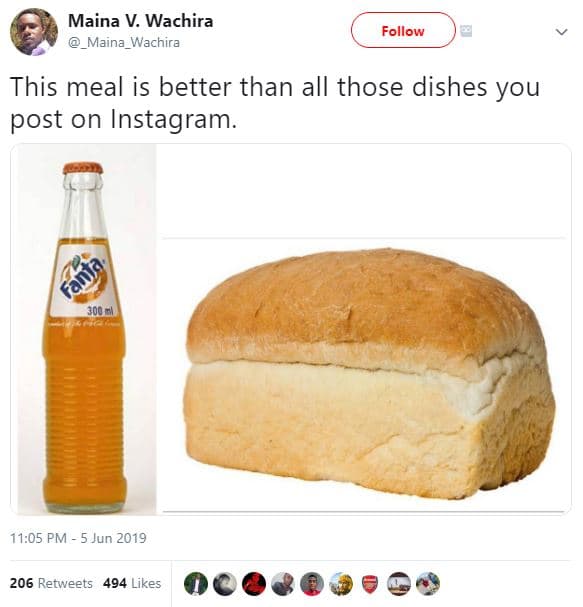Click the eighth liker avatar
Screen dimensions: 583x607
[399, 583]
